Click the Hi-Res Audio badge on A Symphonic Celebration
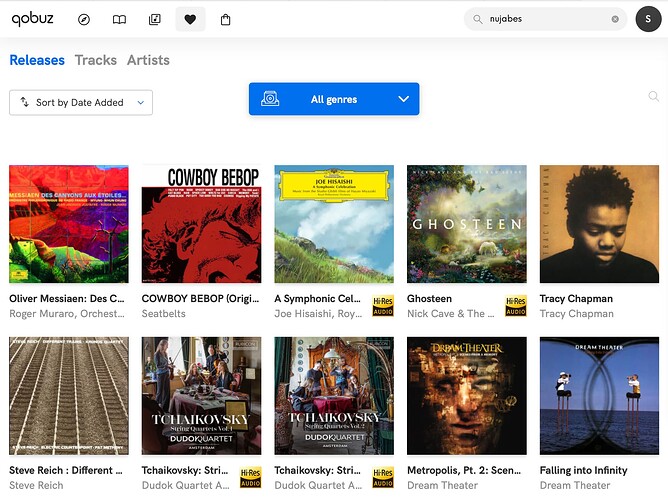This screenshot has width=668, height=500. click(x=383, y=306)
